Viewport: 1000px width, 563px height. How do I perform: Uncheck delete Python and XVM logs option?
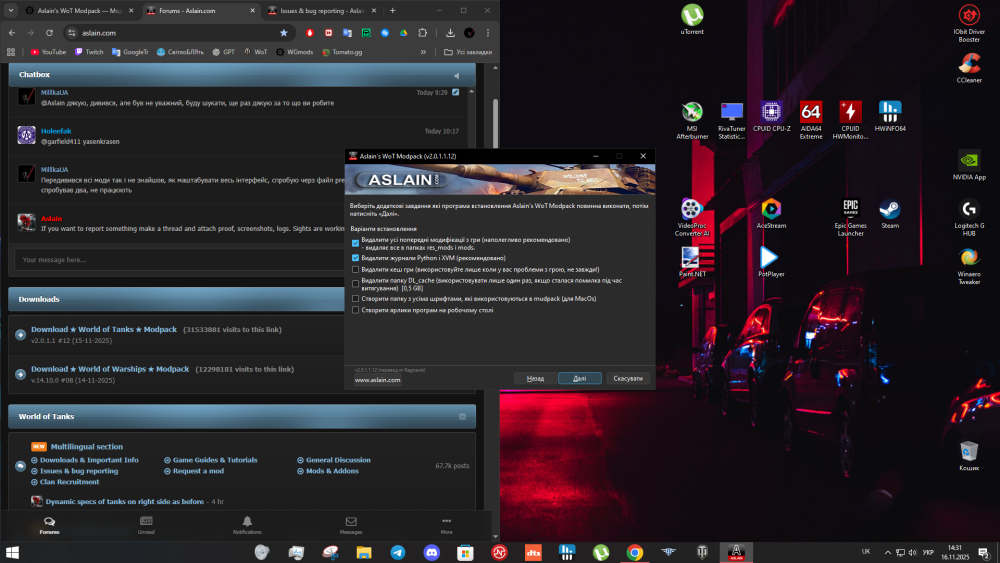point(355,258)
